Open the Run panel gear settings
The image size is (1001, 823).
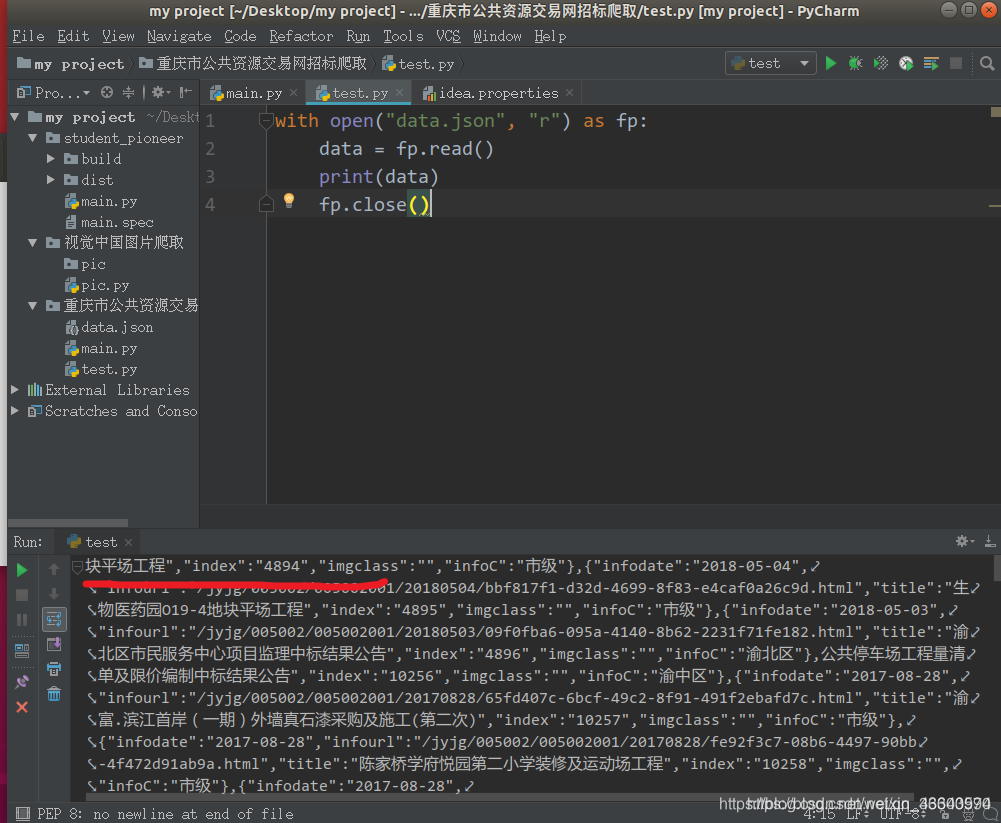(x=964, y=541)
